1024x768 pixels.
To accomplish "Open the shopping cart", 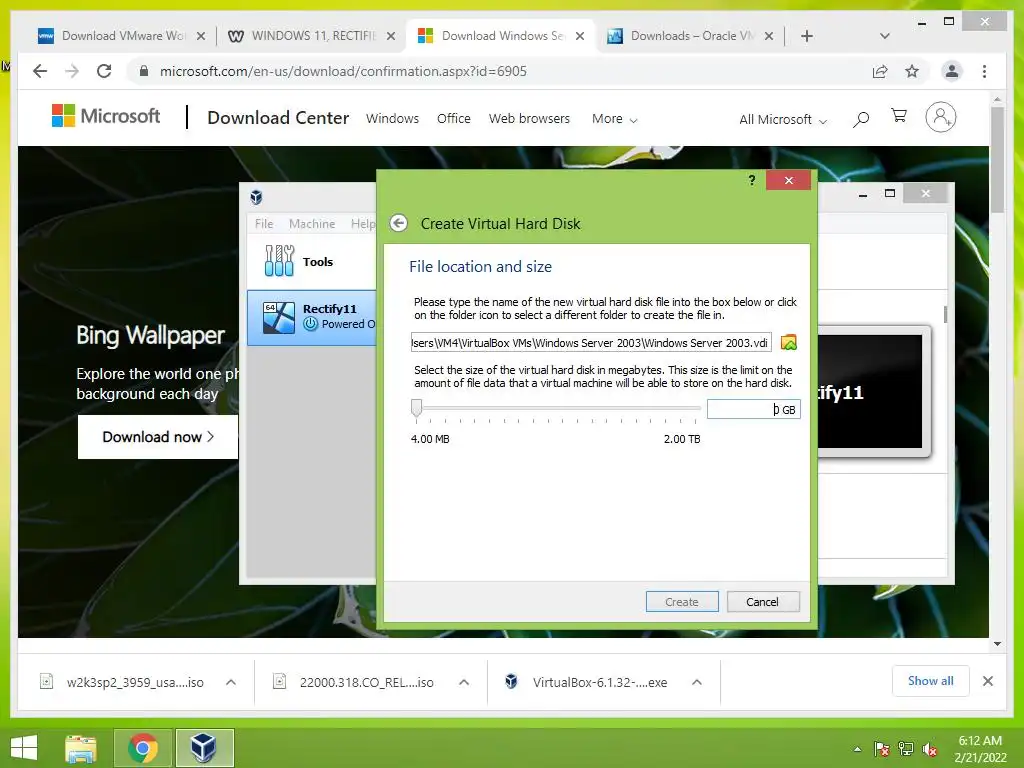I will (899, 116).
